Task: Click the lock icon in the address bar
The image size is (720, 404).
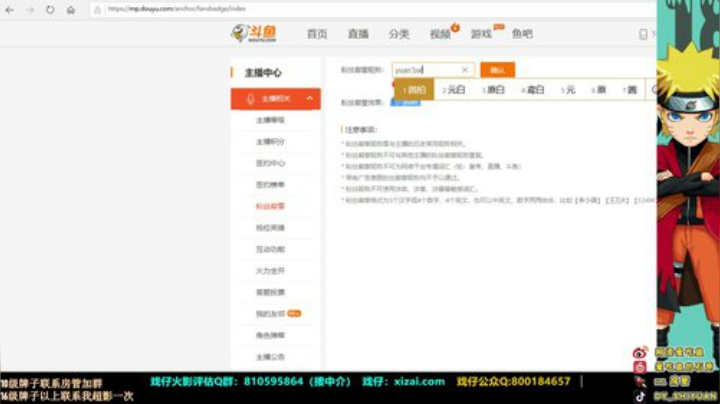Action: click(x=97, y=10)
